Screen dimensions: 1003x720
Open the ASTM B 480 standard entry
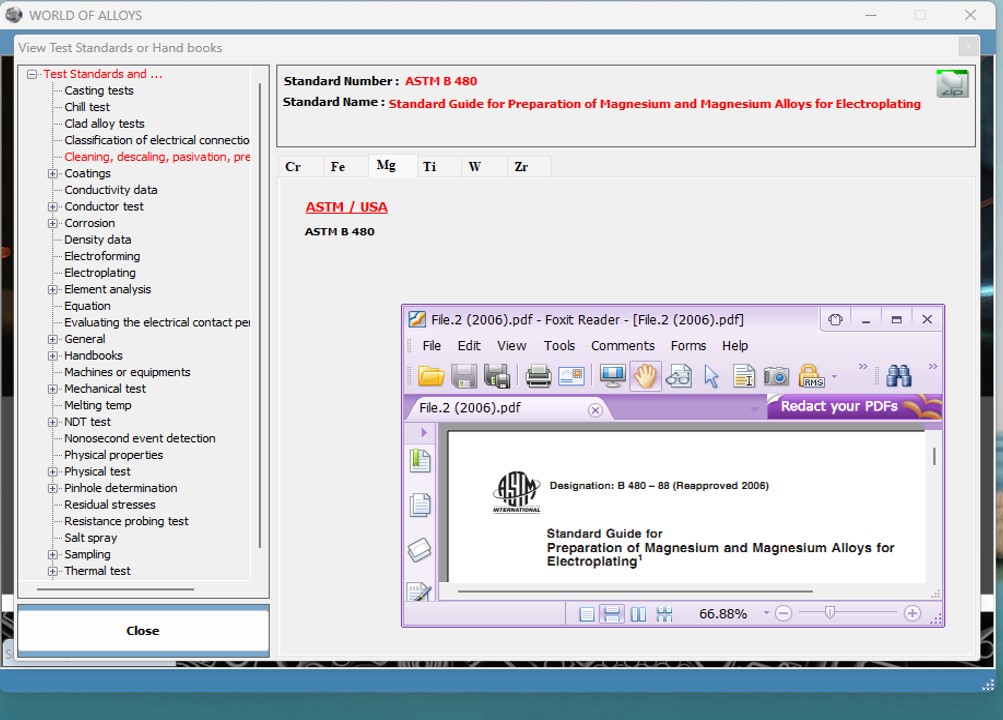(x=340, y=232)
